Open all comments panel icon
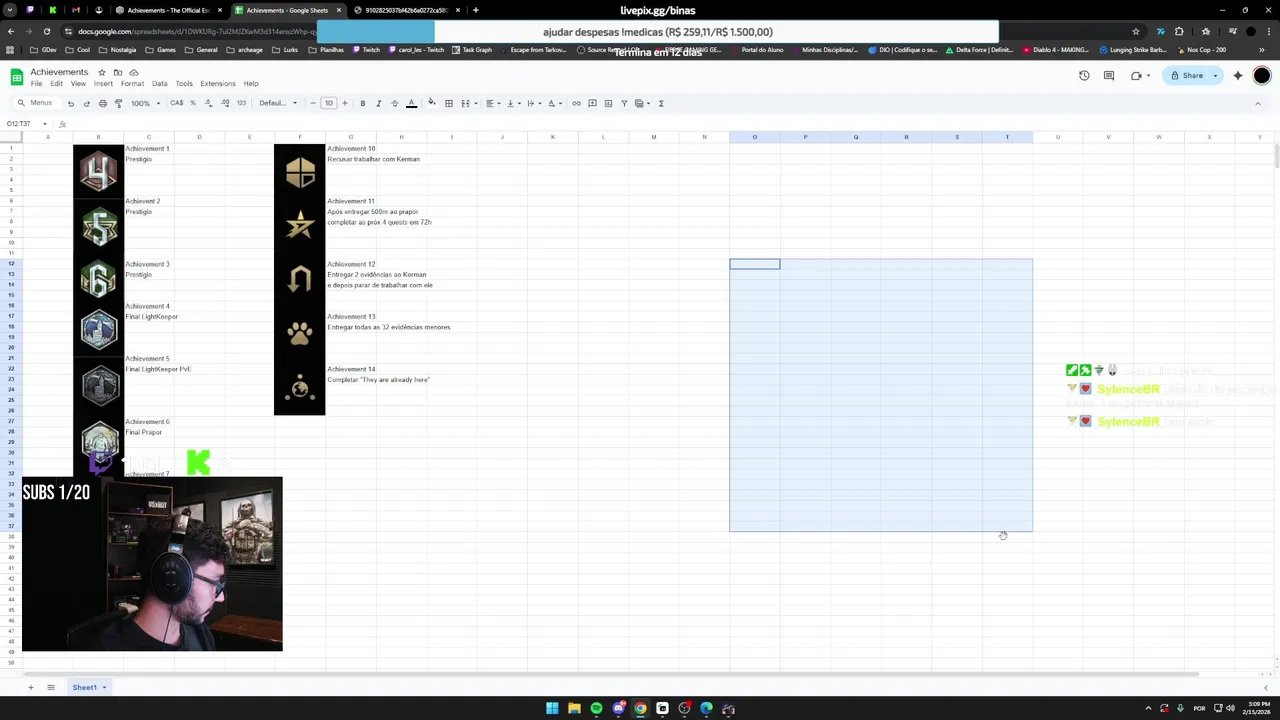 coord(1110,76)
